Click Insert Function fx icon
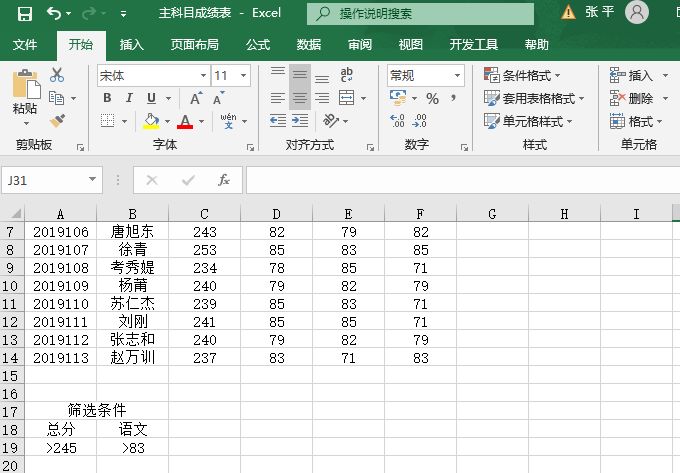Viewport: 680px width, 473px height. pos(224,180)
